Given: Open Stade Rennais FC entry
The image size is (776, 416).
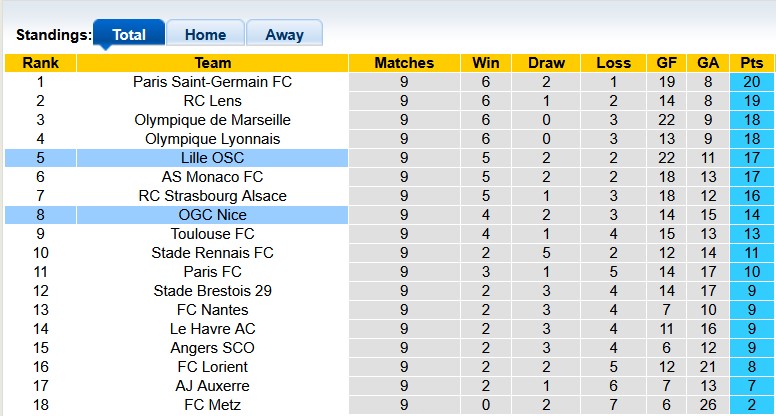Looking at the screenshot, I should pos(212,253).
